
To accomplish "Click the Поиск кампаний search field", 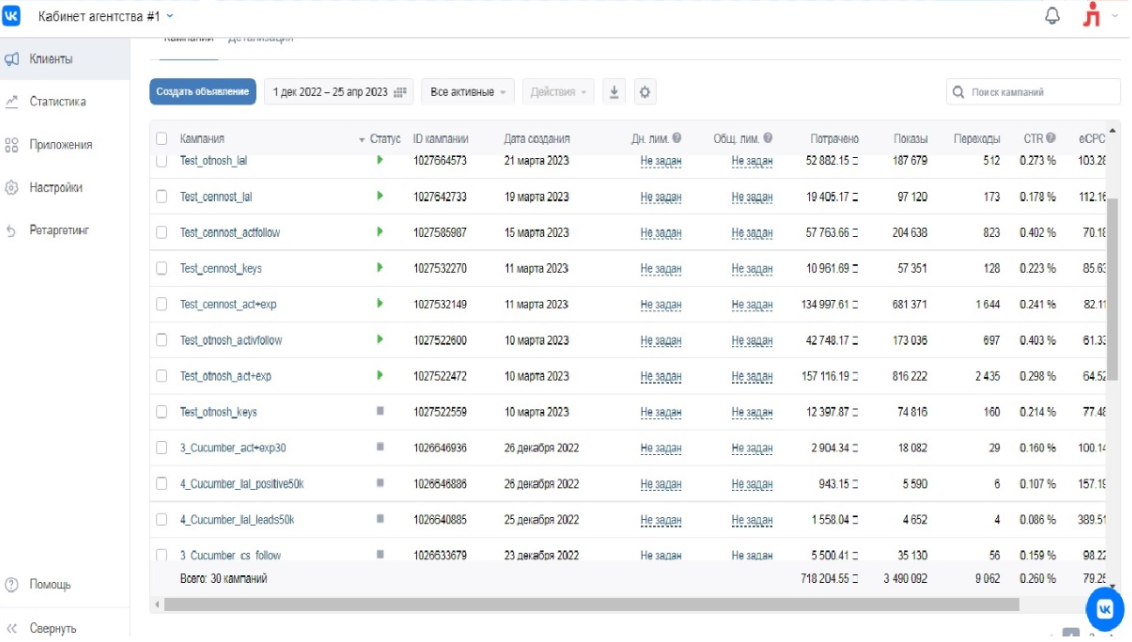I will (x=1034, y=92).
